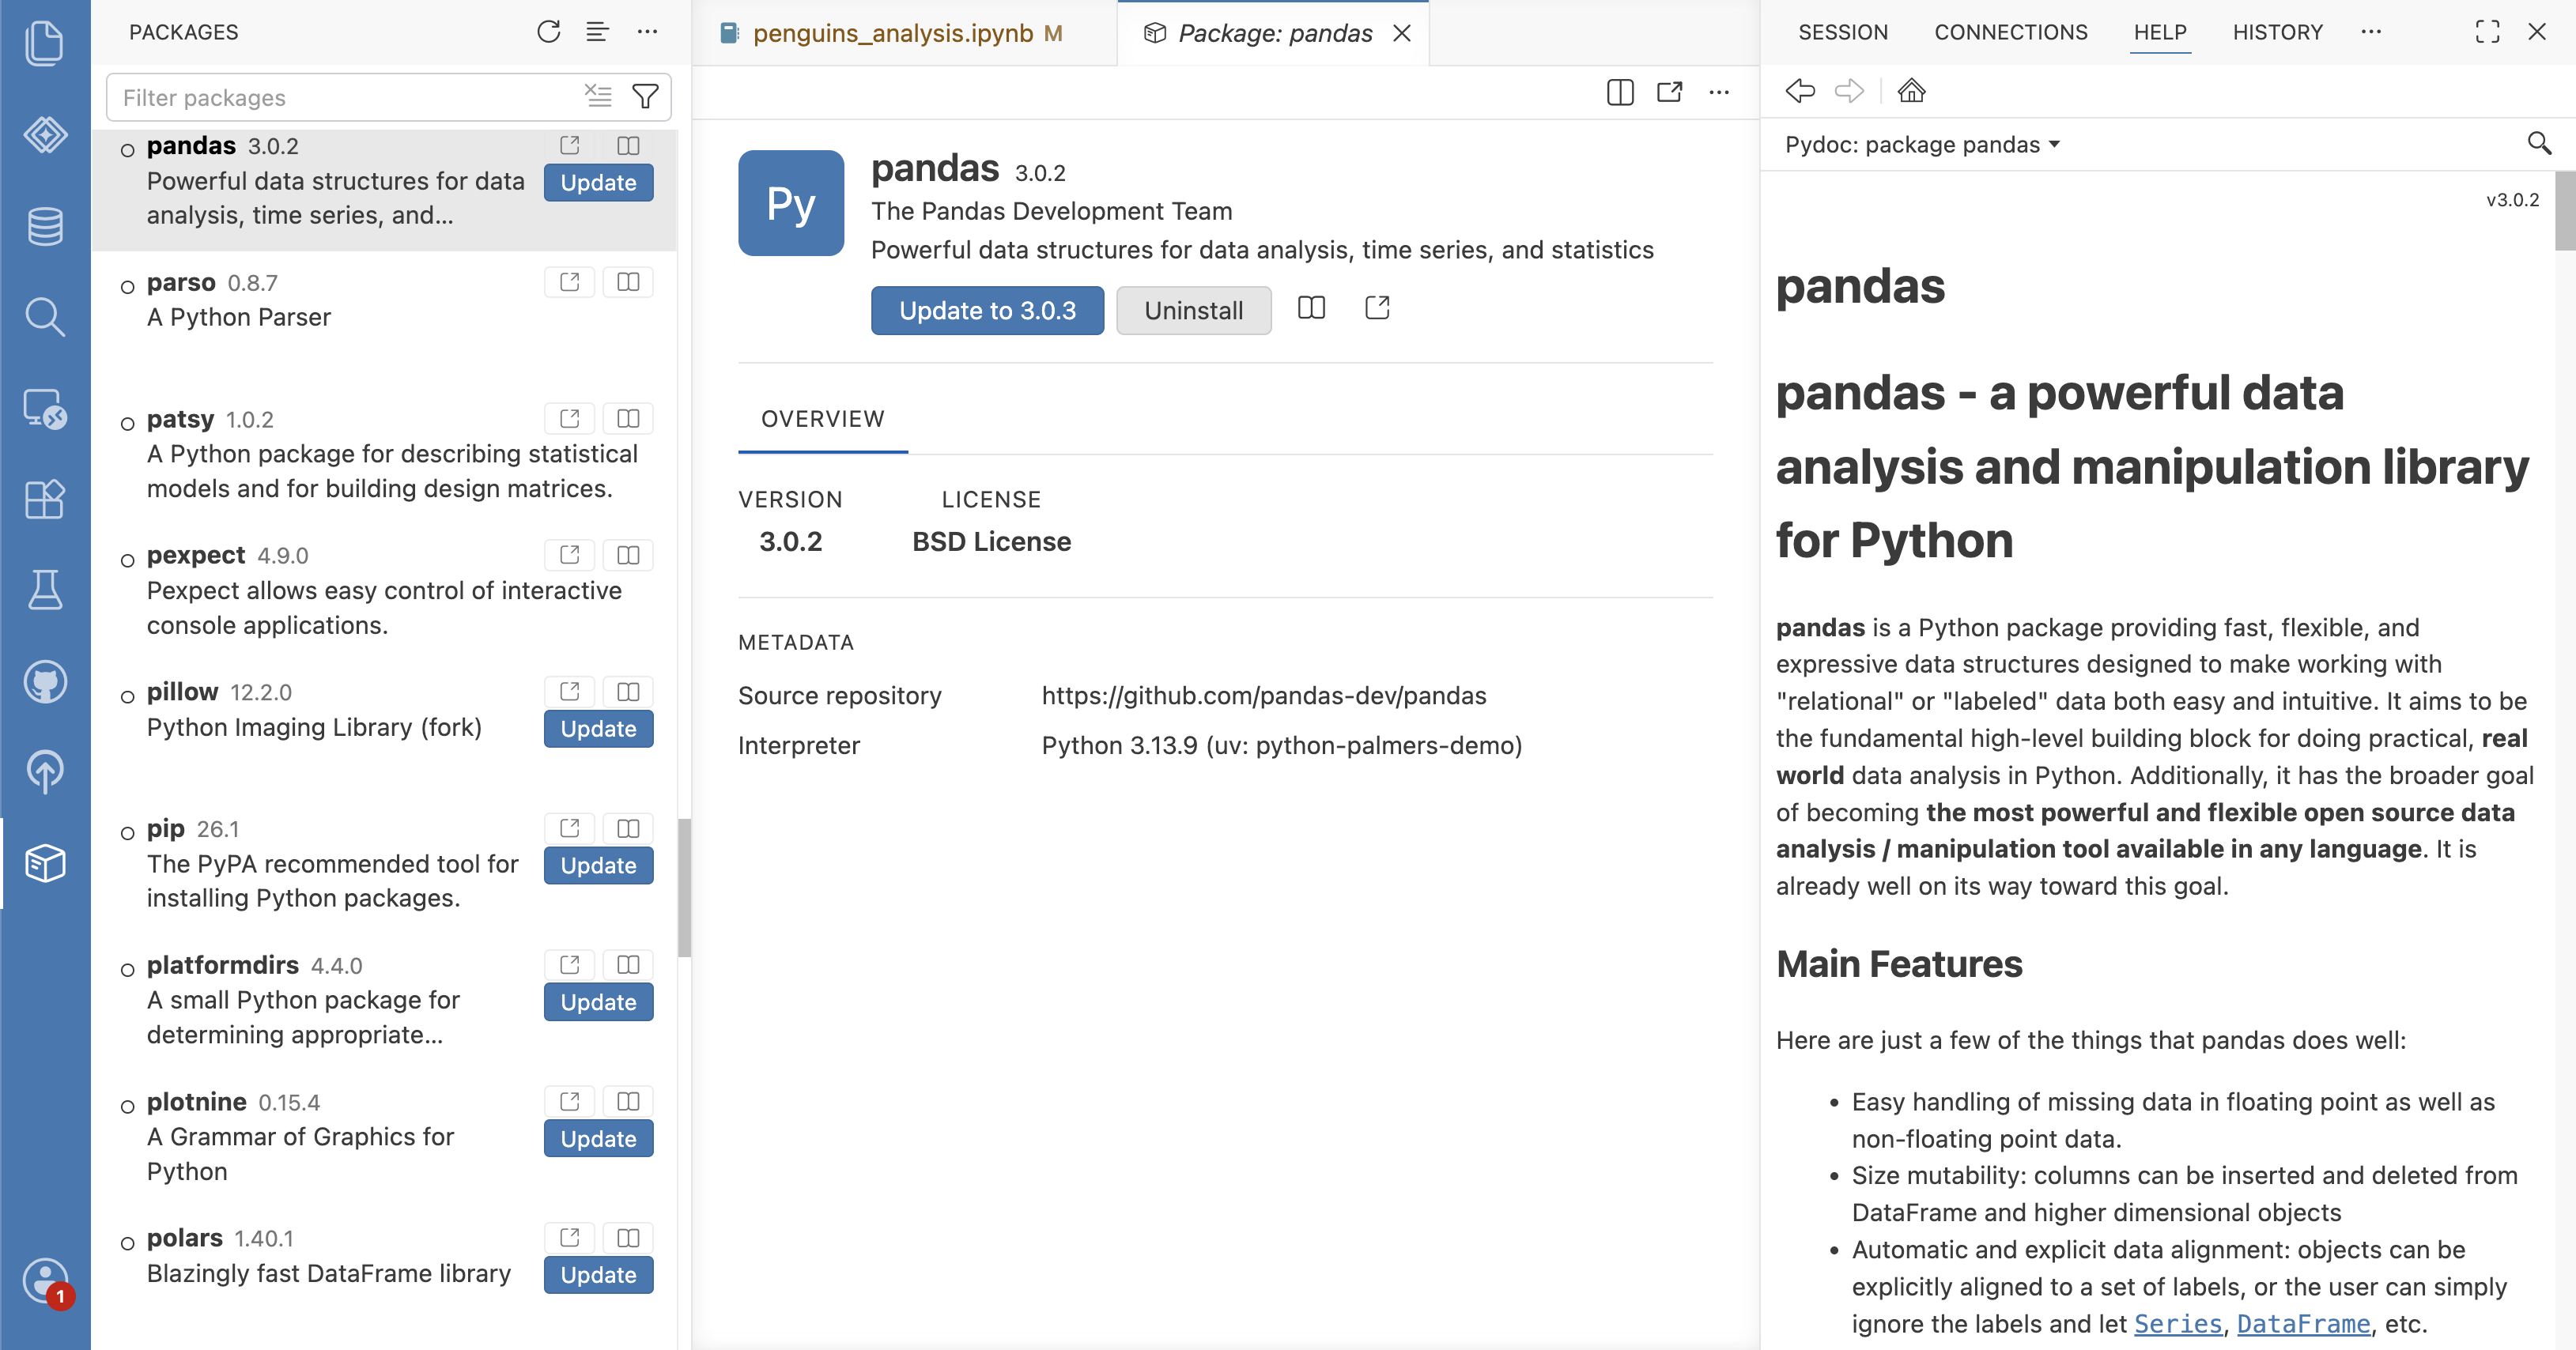Open the Search view in activity bar
2576x1350 pixels.
tap(45, 317)
